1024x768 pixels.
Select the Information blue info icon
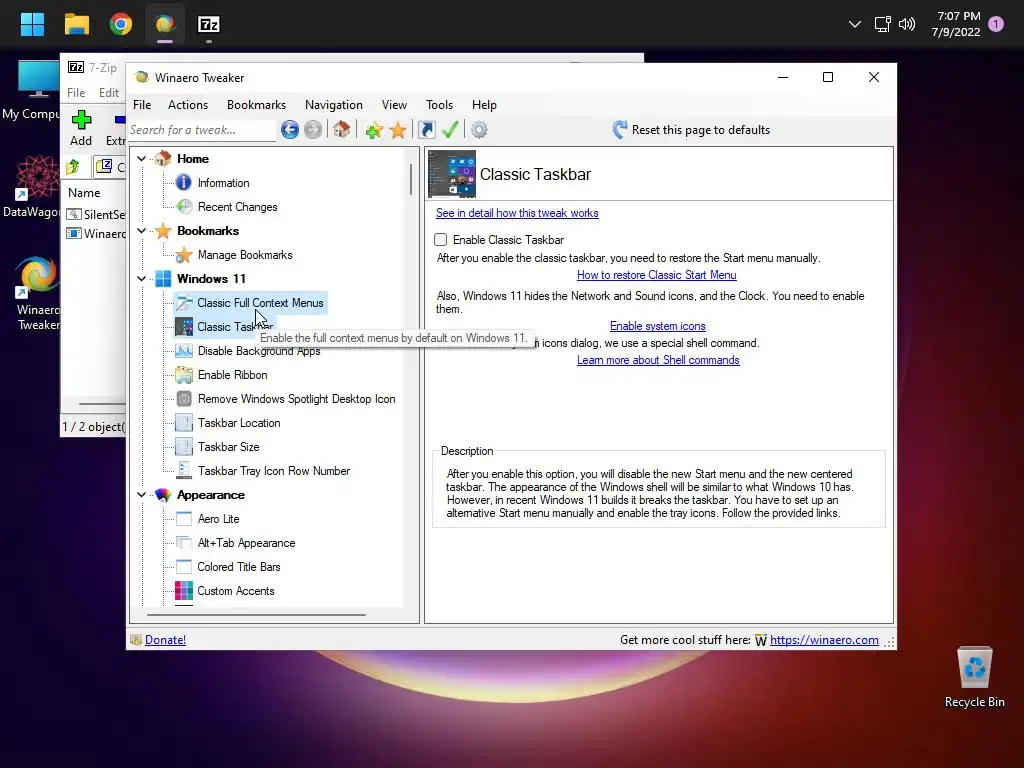[184, 183]
